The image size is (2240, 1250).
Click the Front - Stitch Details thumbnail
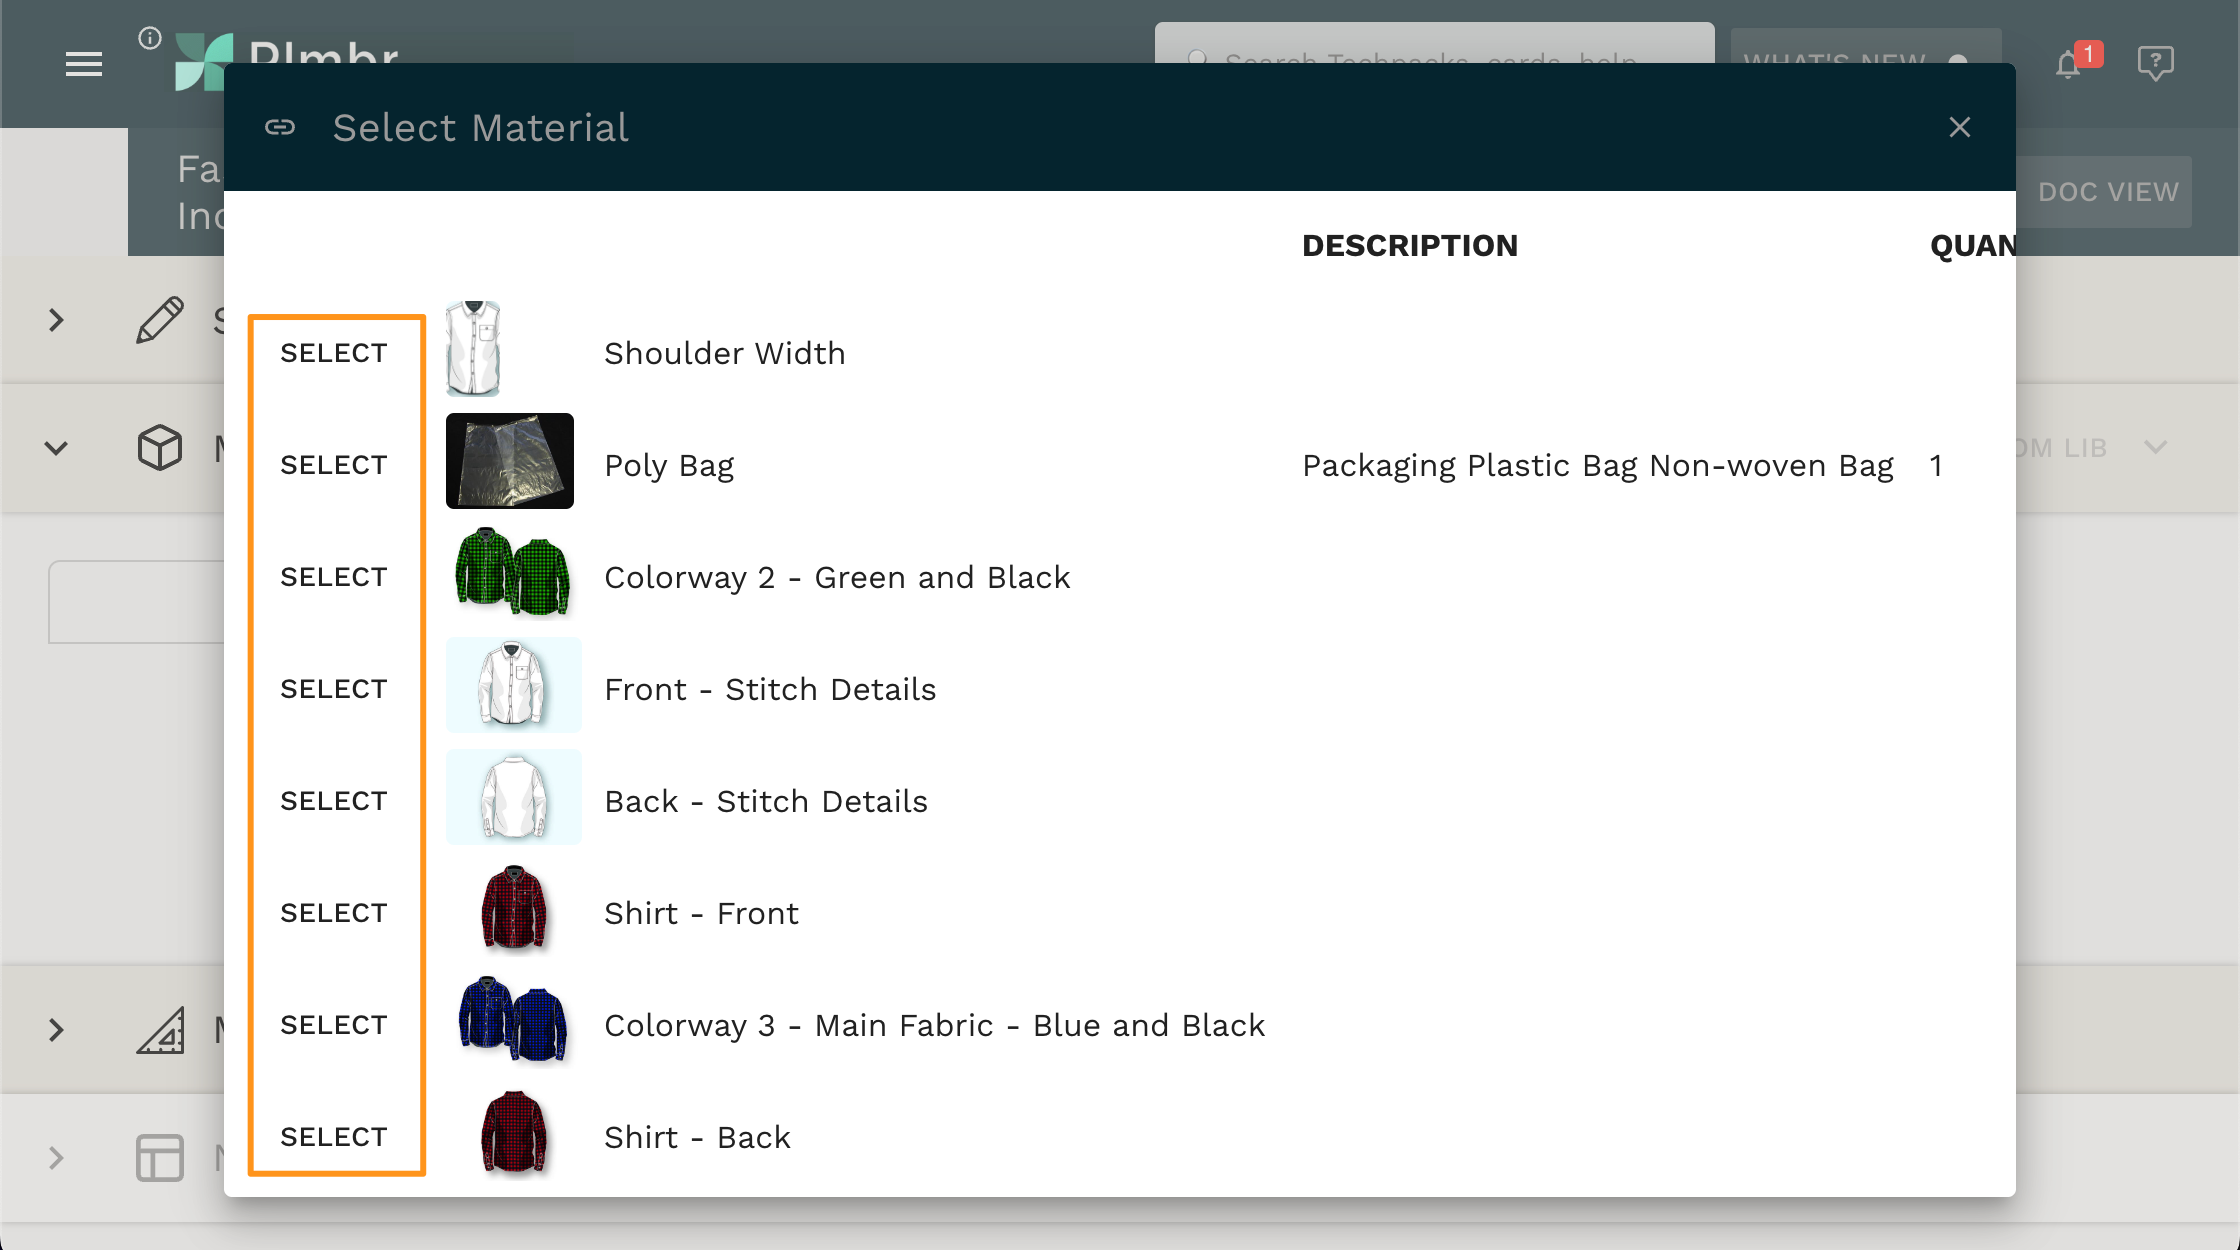point(513,685)
